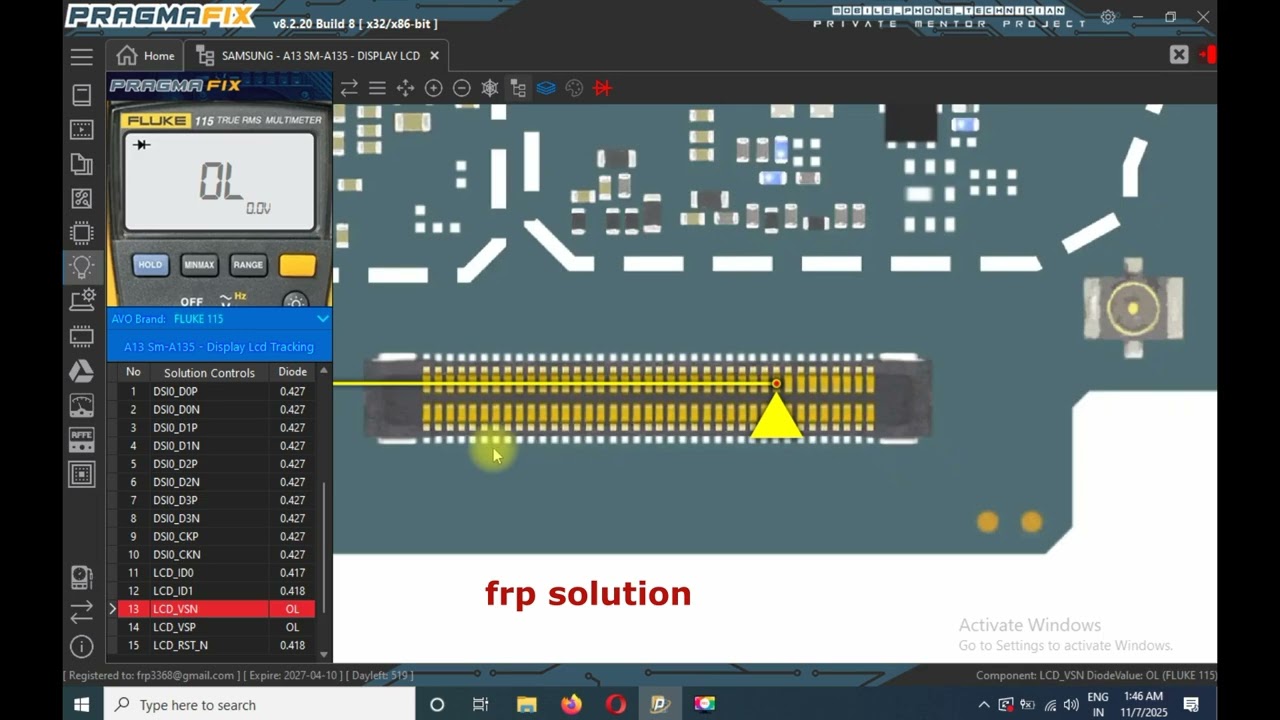Zoom out with the minus circle icon
The image size is (1280, 720).
461,88
